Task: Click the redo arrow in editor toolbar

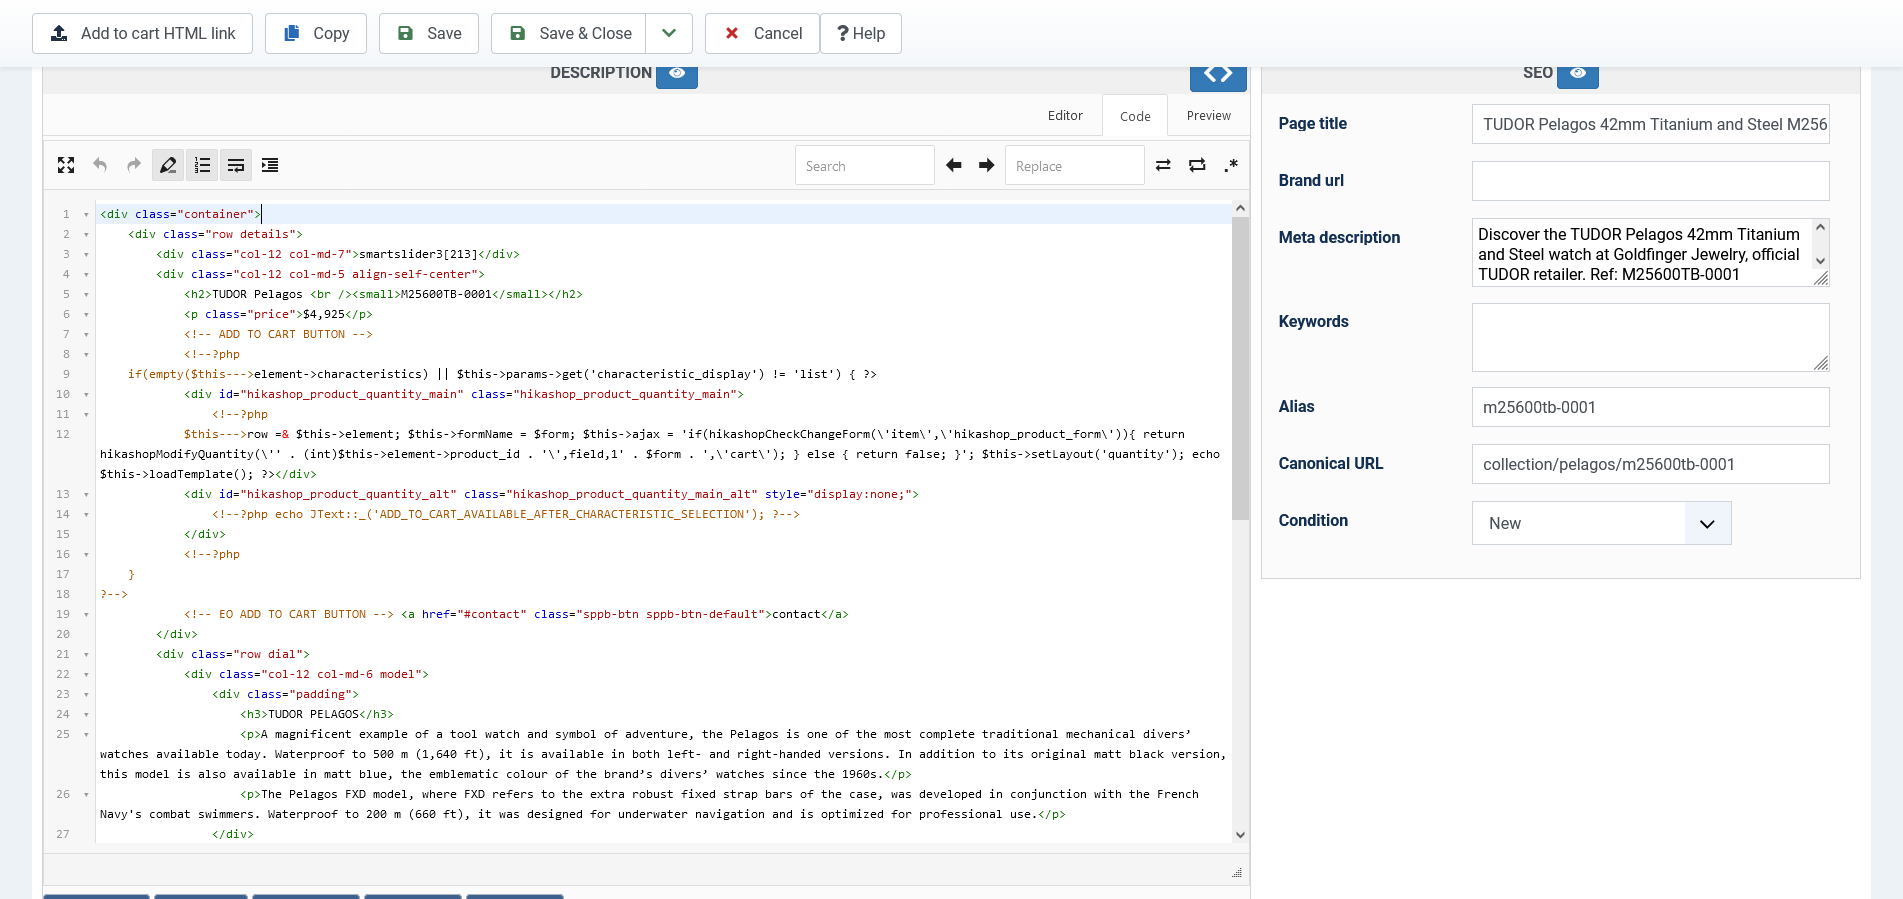Action: point(134,165)
